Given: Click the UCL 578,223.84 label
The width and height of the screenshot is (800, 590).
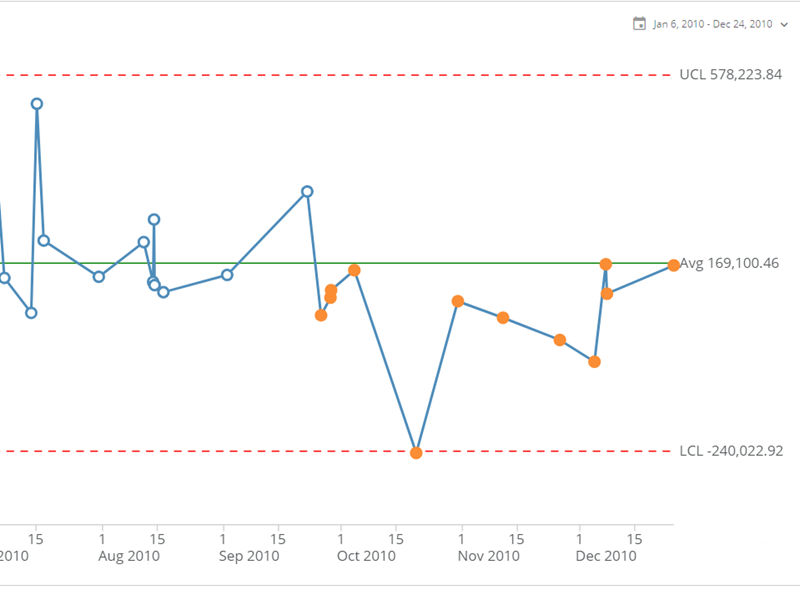Looking at the screenshot, I should coord(730,75).
